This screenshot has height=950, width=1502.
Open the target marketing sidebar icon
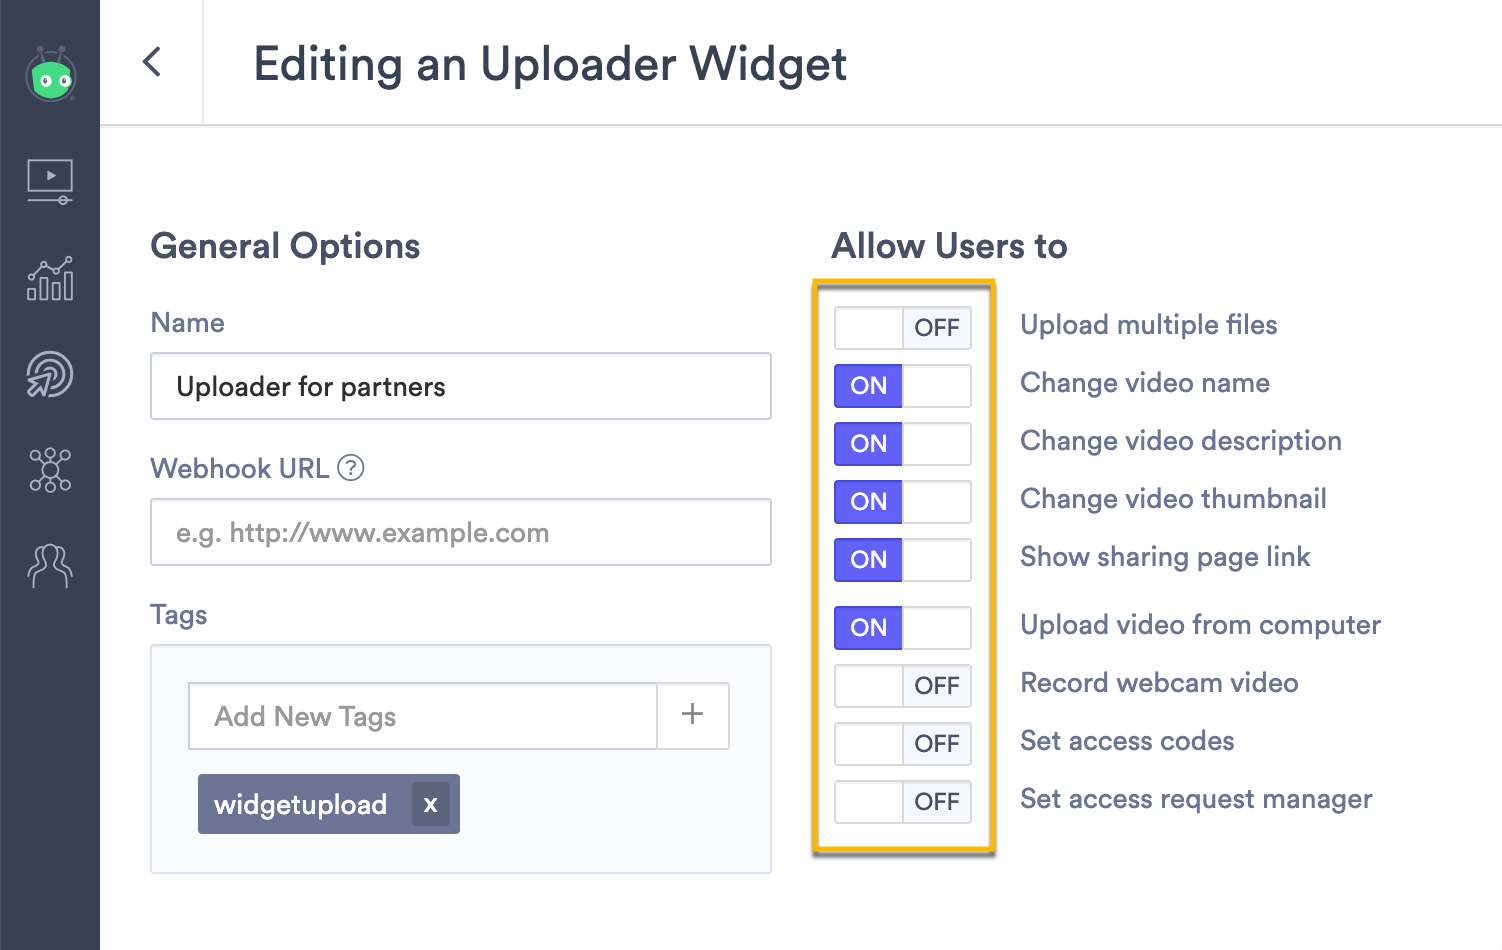point(50,375)
